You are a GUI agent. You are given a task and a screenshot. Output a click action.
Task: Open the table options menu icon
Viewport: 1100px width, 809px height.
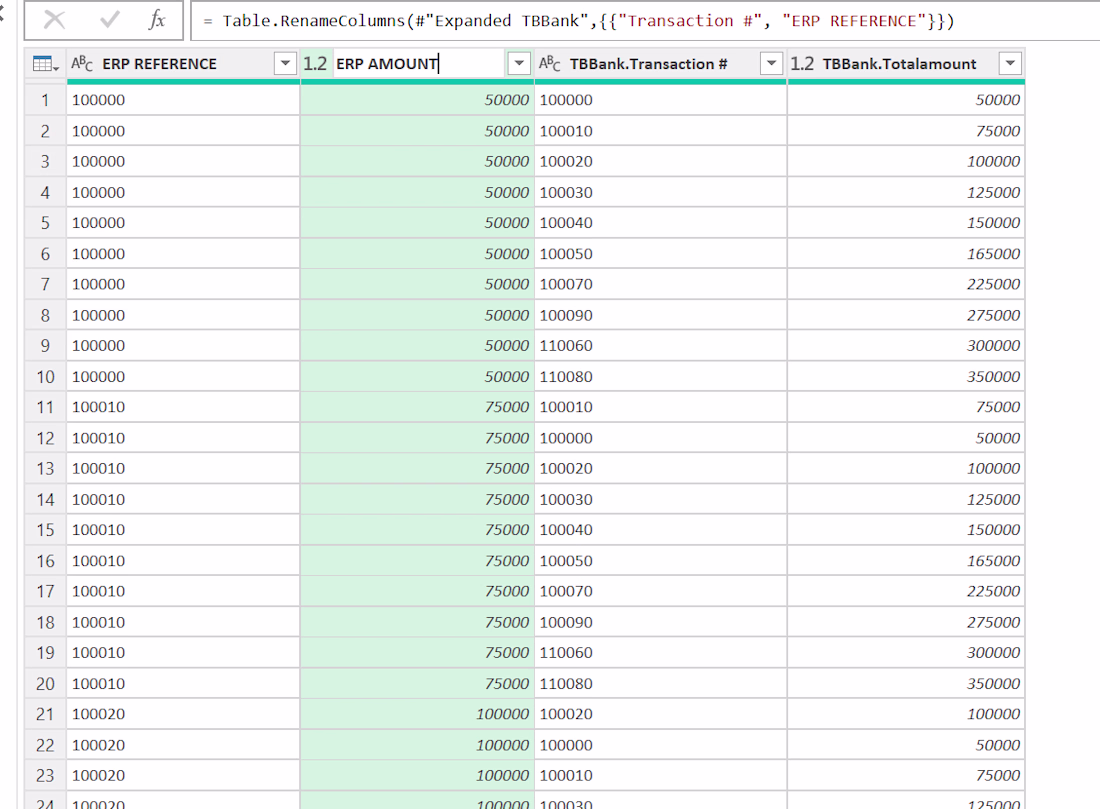pyautogui.click(x=46, y=64)
